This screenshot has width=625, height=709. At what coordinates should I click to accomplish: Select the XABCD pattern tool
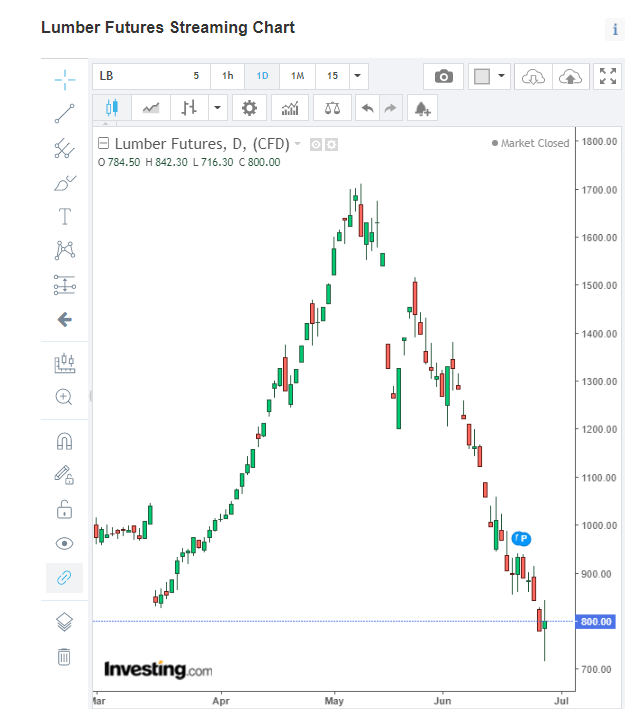pyautogui.click(x=65, y=250)
